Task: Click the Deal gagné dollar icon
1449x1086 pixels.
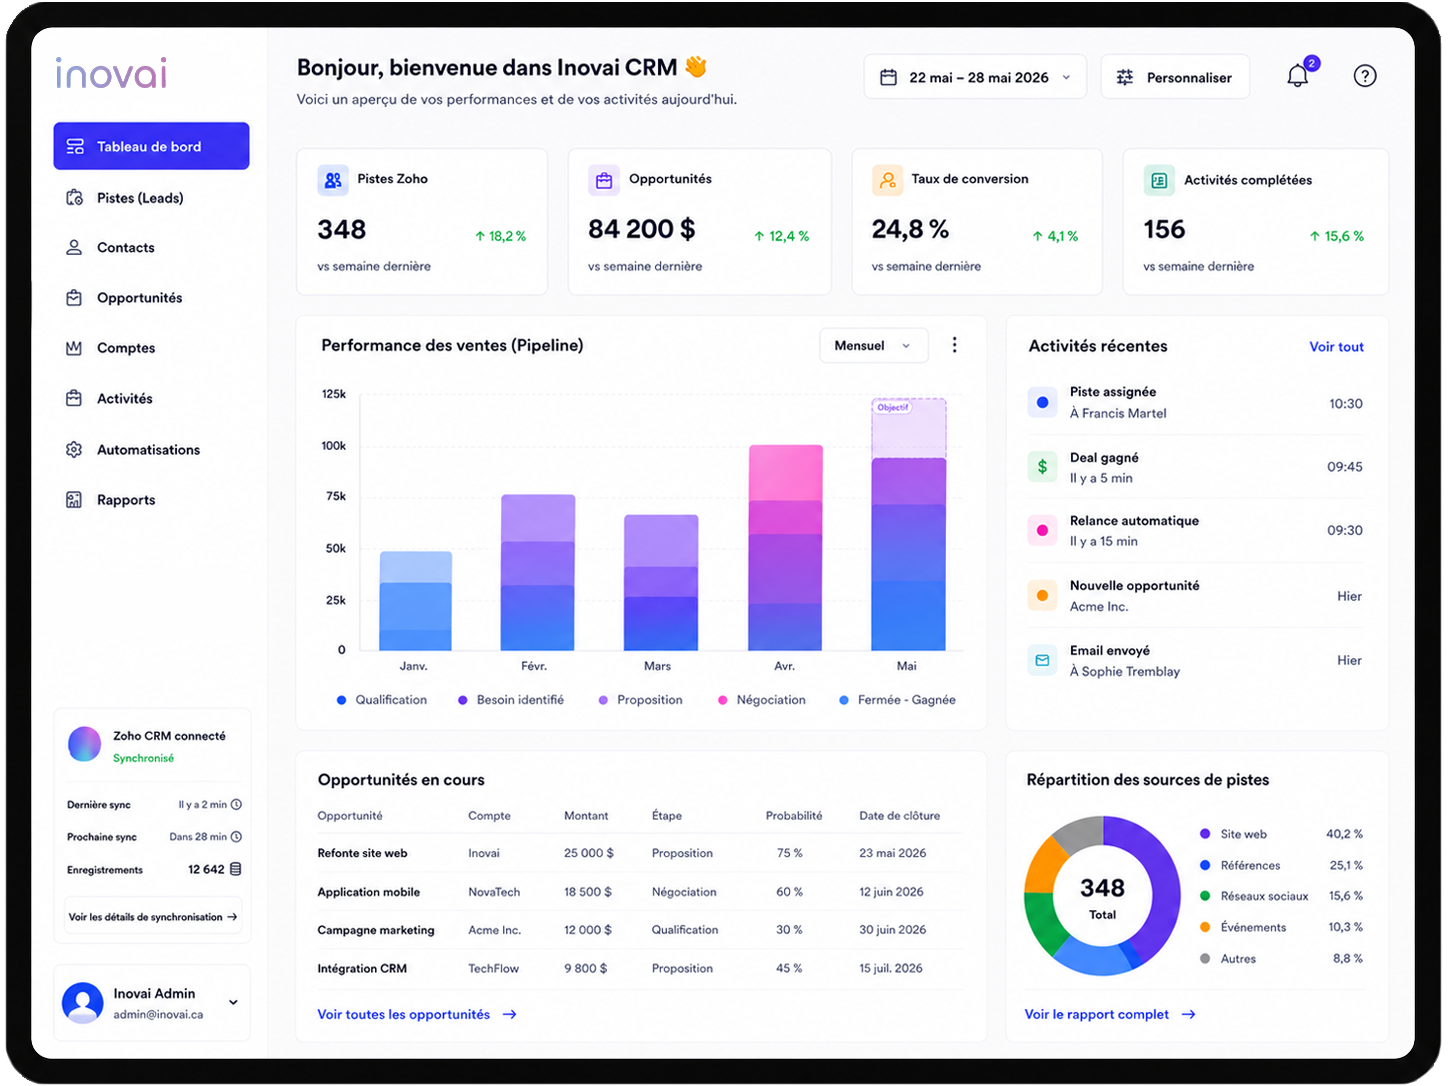Action: point(1043,466)
